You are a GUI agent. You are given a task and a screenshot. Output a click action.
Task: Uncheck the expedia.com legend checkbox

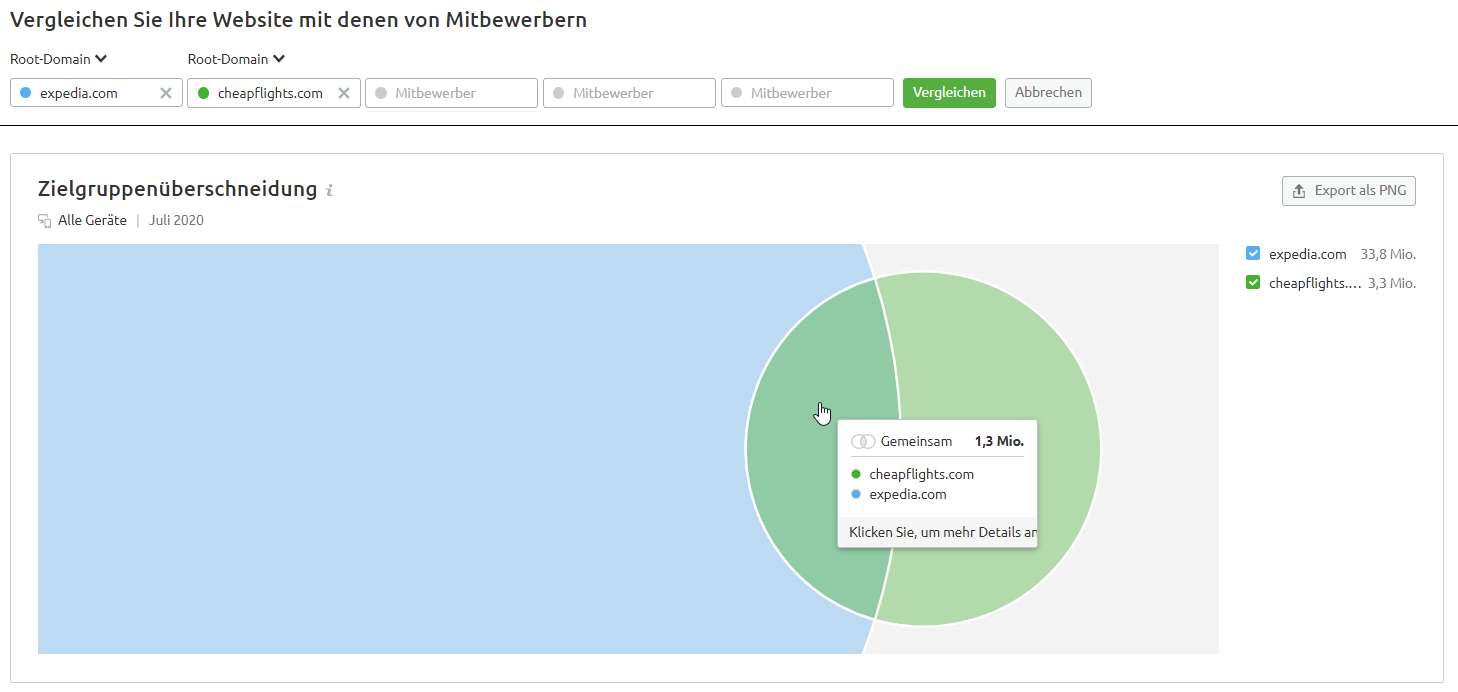[x=1253, y=253]
